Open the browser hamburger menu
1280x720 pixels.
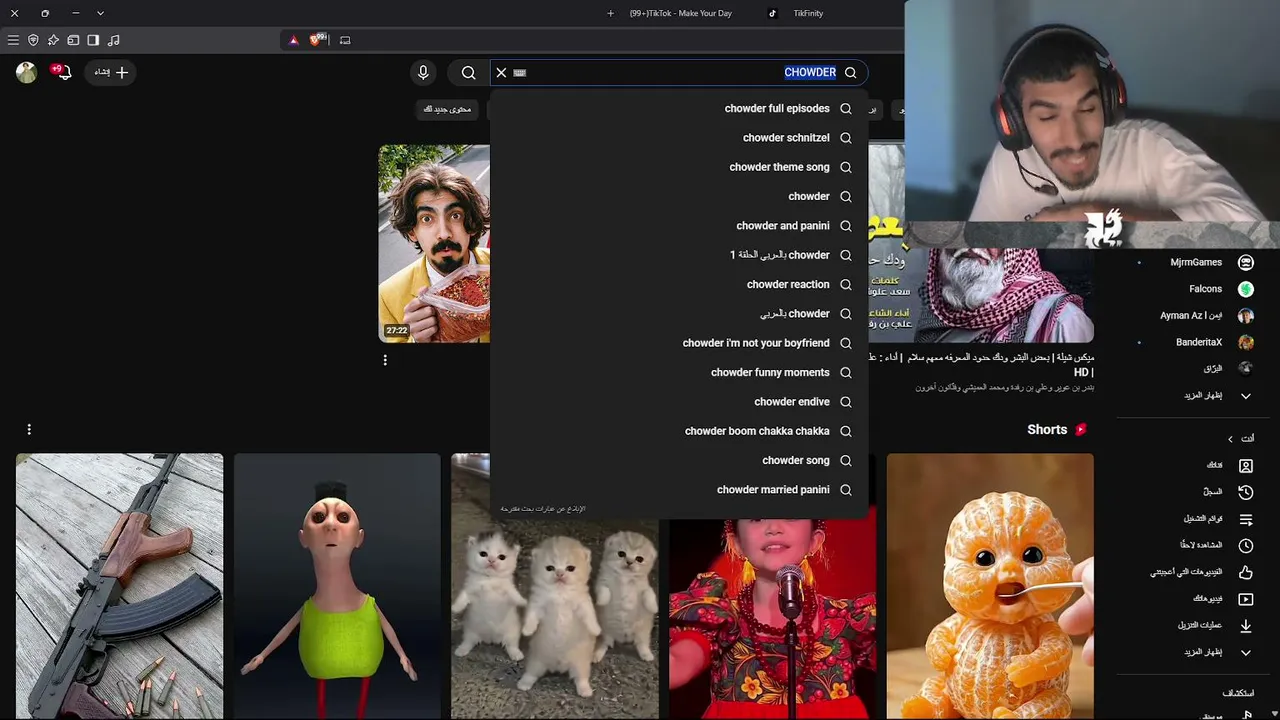click(13, 40)
